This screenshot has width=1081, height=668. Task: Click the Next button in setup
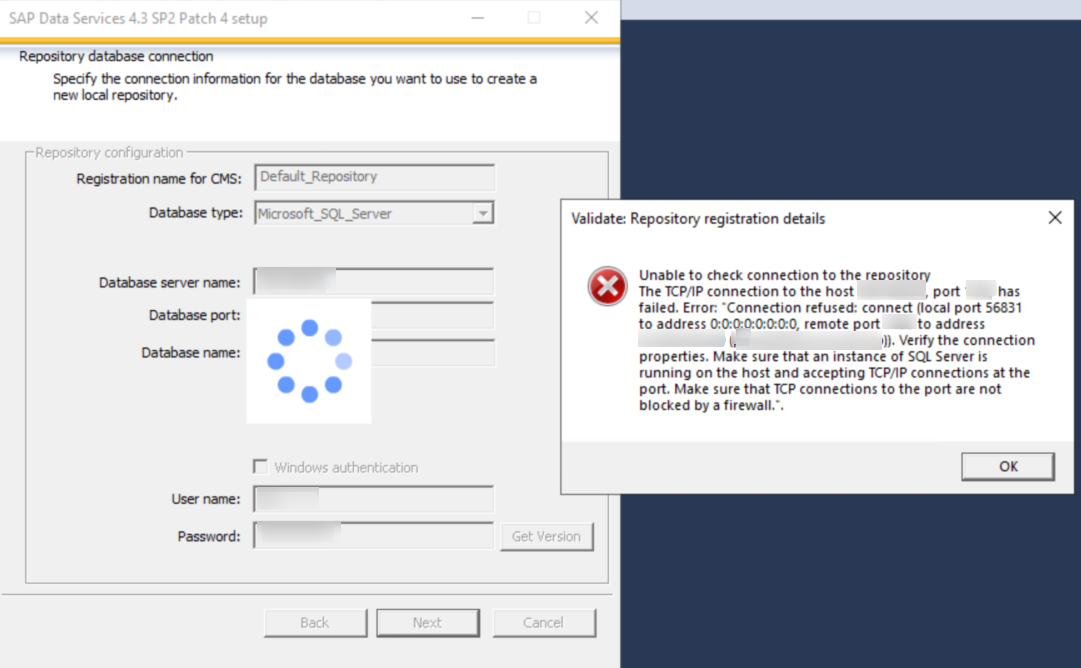(427, 623)
